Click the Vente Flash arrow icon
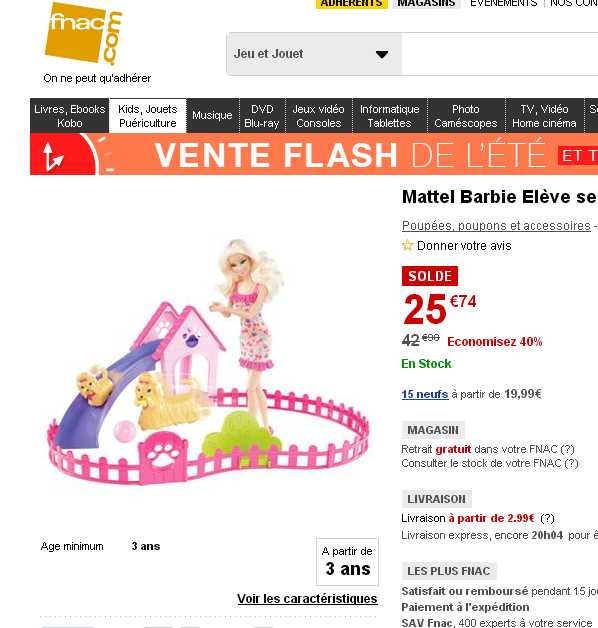This screenshot has height=628, width=598. coord(53,156)
